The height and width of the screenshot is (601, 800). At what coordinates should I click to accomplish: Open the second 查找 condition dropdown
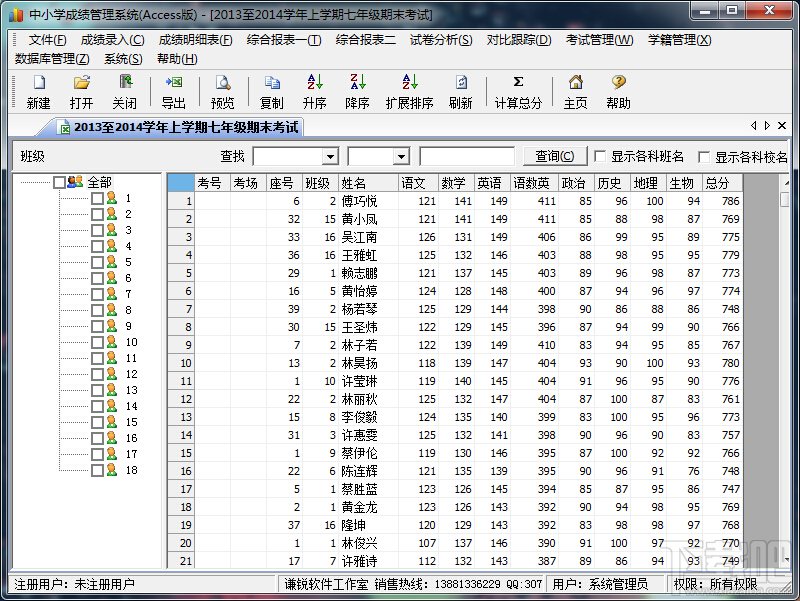(402, 157)
